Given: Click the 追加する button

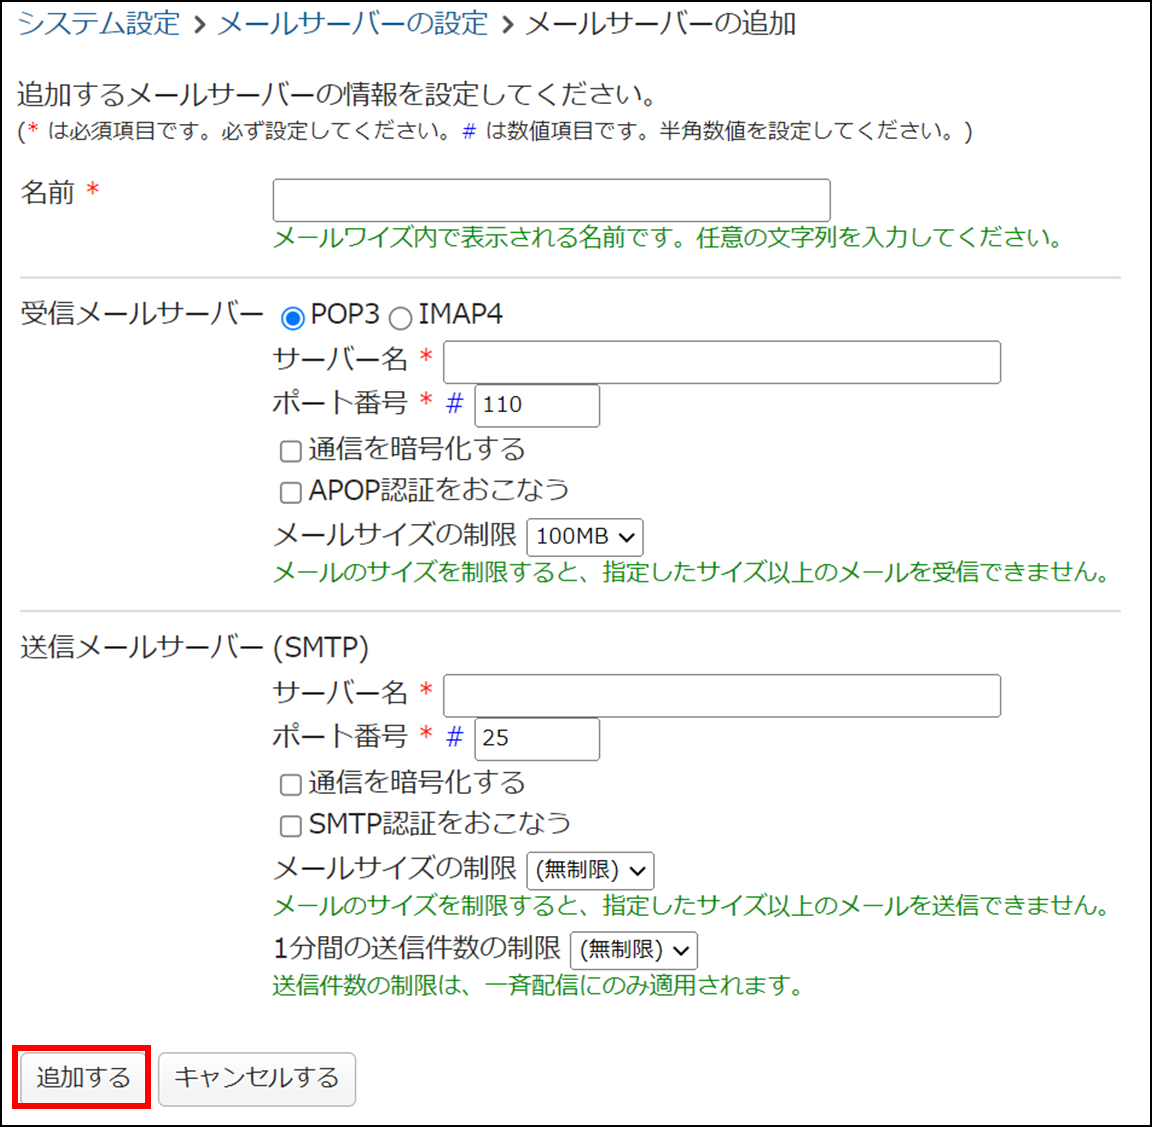Looking at the screenshot, I should tap(83, 1077).
